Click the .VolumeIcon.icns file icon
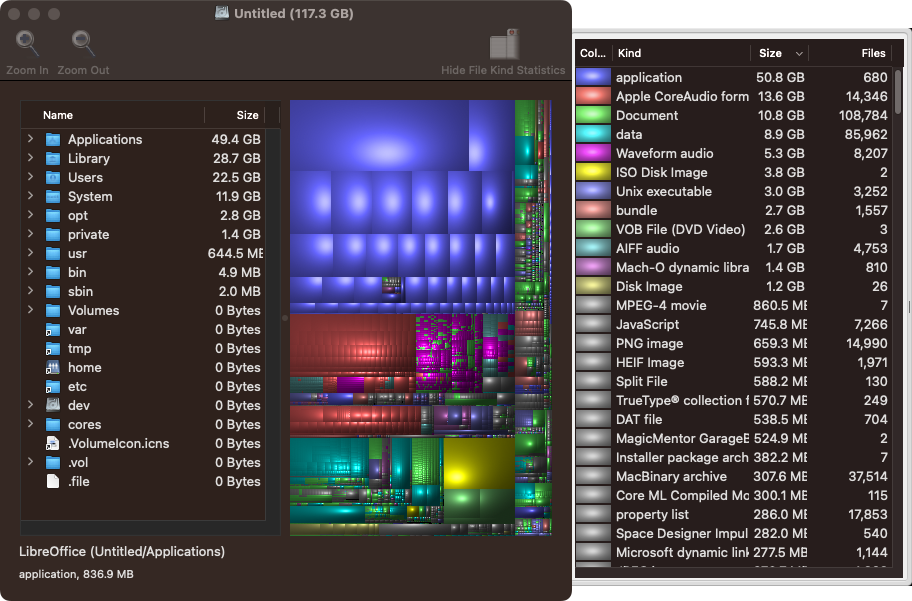This screenshot has height=601, width=912. [55, 443]
